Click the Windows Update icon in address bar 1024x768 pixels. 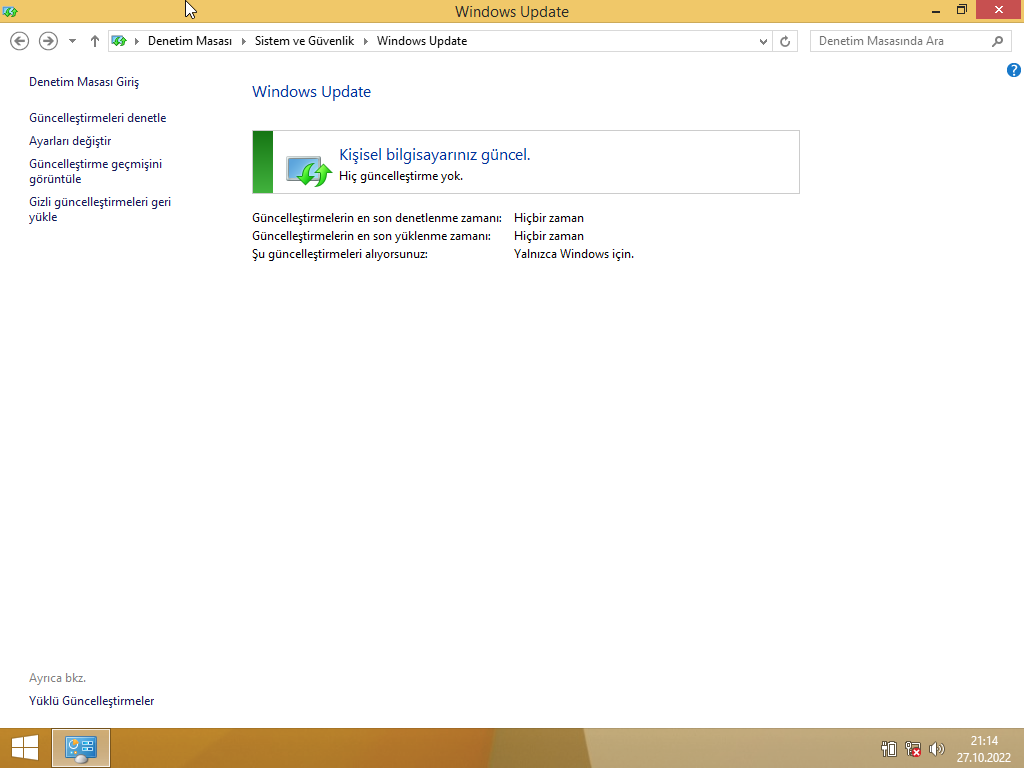click(x=119, y=41)
